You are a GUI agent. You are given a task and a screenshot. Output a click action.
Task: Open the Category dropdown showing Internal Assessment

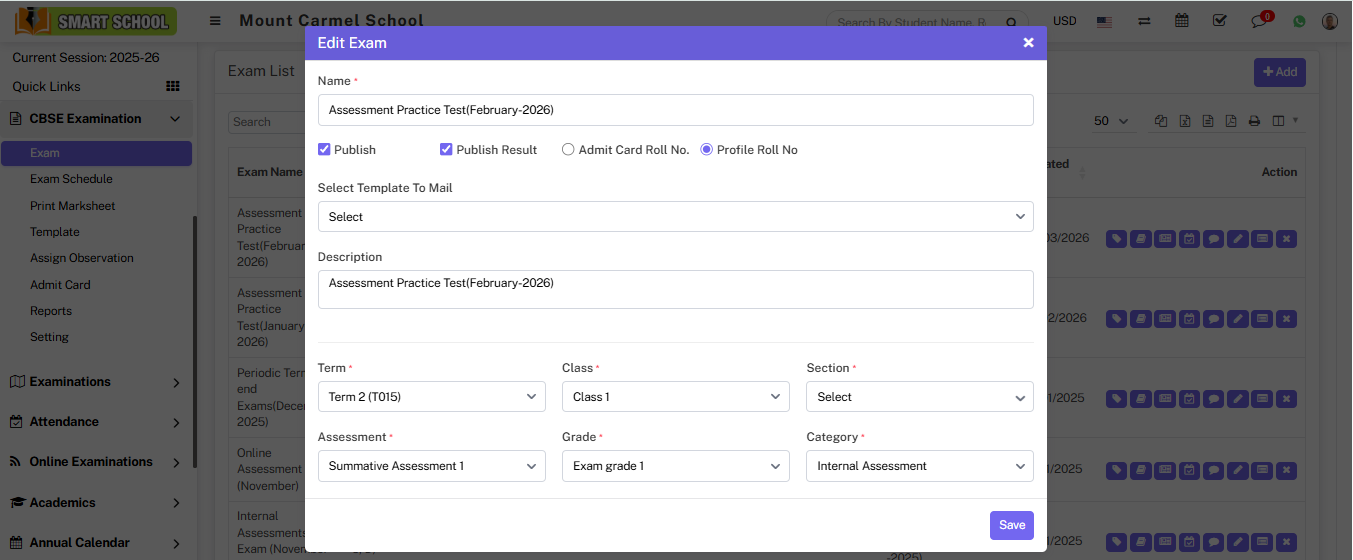pyautogui.click(x=919, y=466)
